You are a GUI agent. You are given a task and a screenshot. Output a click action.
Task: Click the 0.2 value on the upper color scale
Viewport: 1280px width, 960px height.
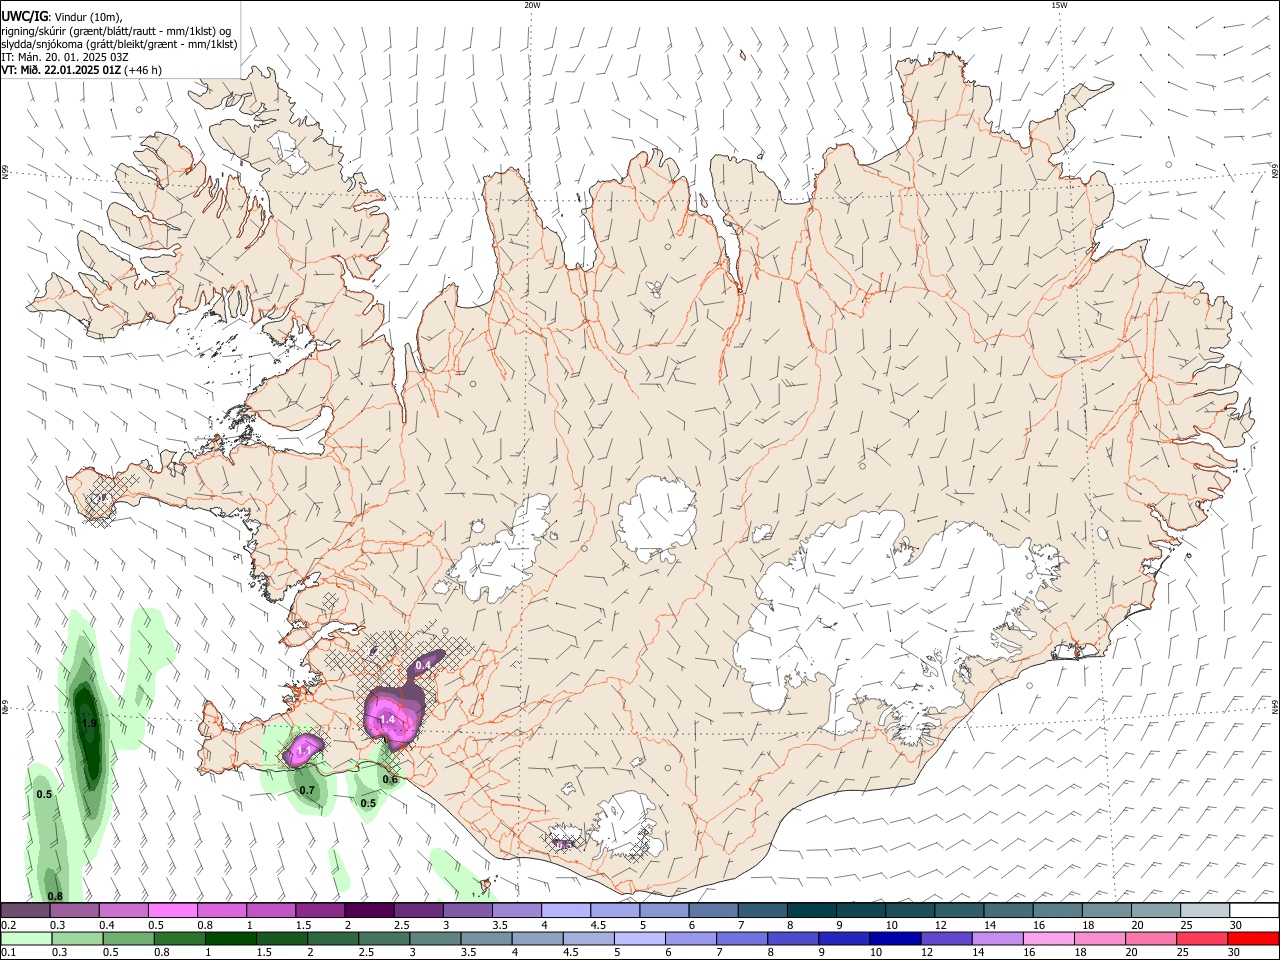[8, 925]
